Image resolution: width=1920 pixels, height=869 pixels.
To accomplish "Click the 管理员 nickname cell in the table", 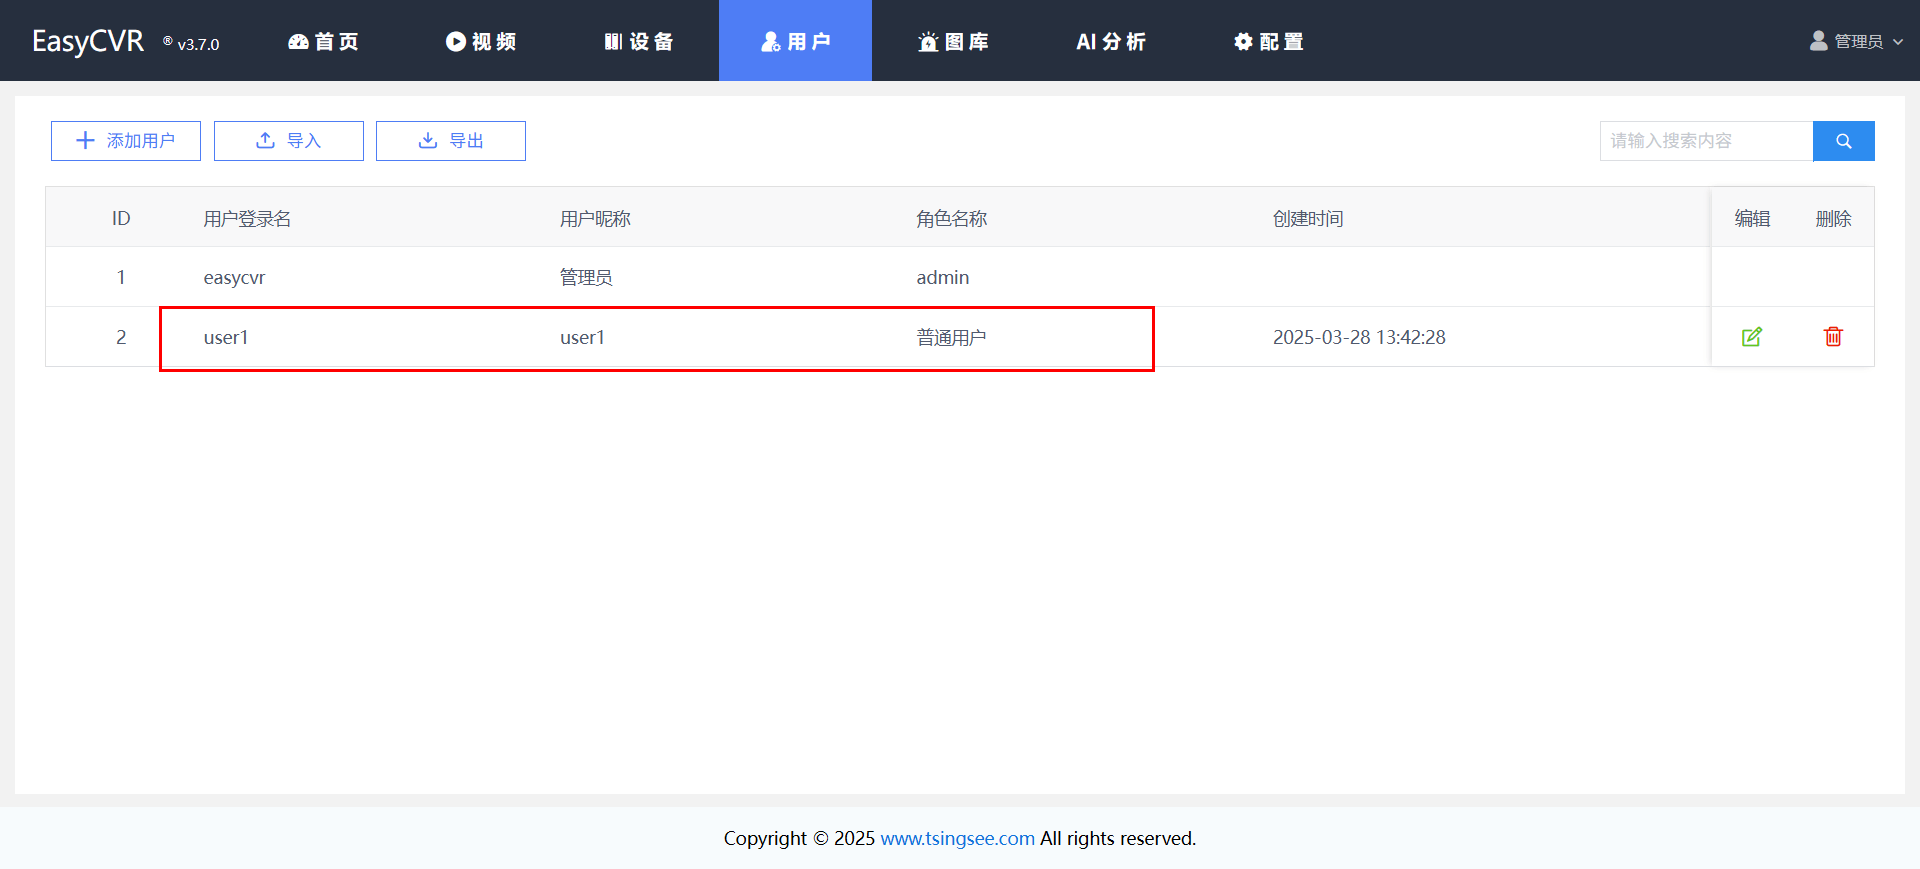I will (x=586, y=277).
